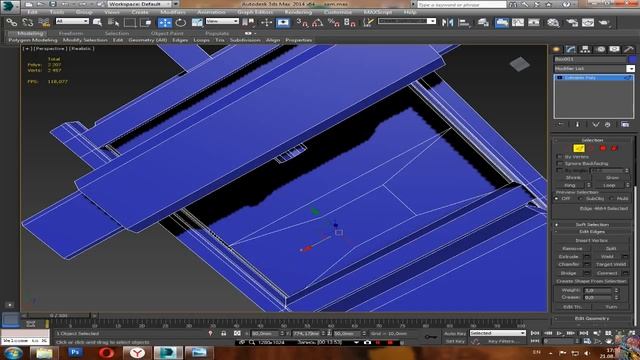
Task: Open the Selected key filter dropdown
Action: [x=498, y=333]
